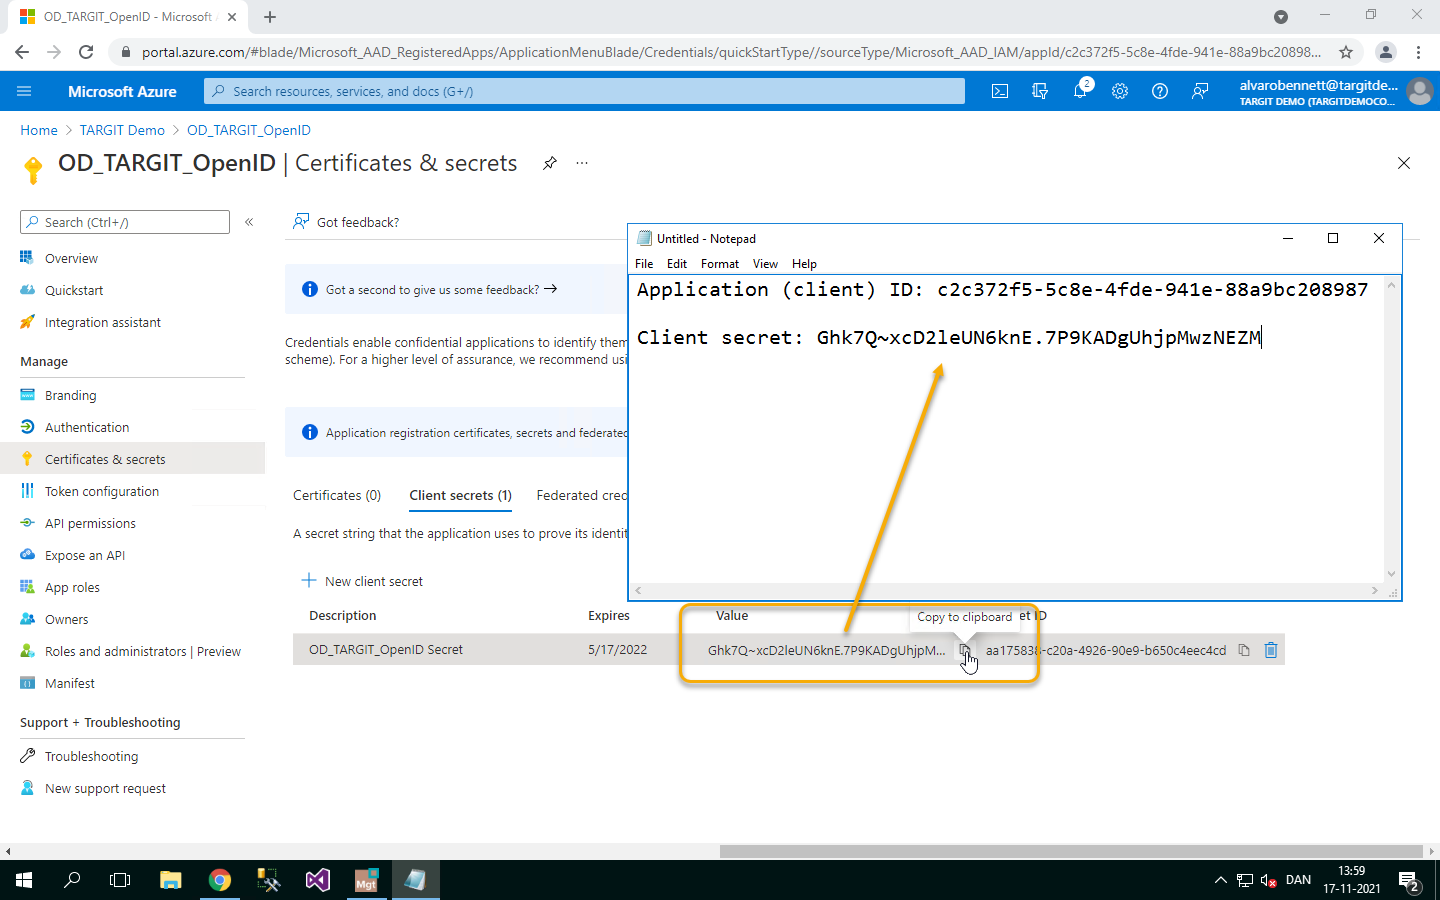Open the Help question mark icon
Viewport: 1440px width, 900px height.
pos(1160,91)
